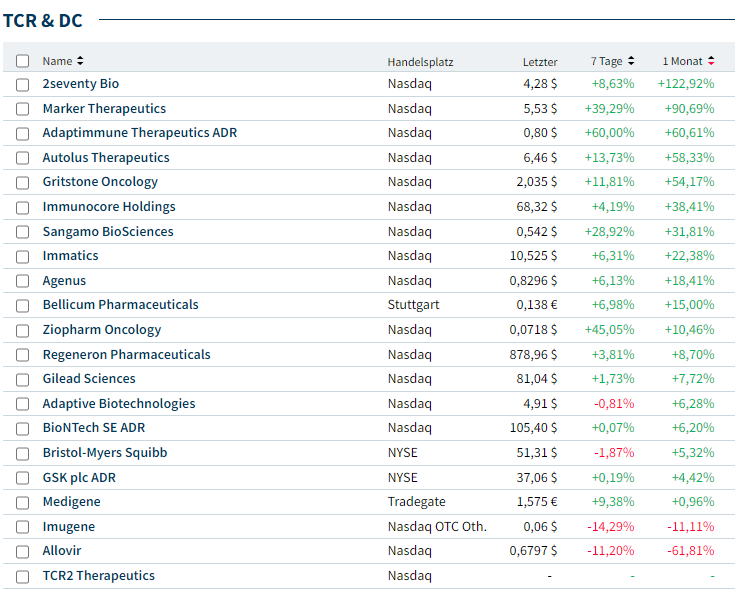Enable the Allovir row checkbox

(23, 551)
